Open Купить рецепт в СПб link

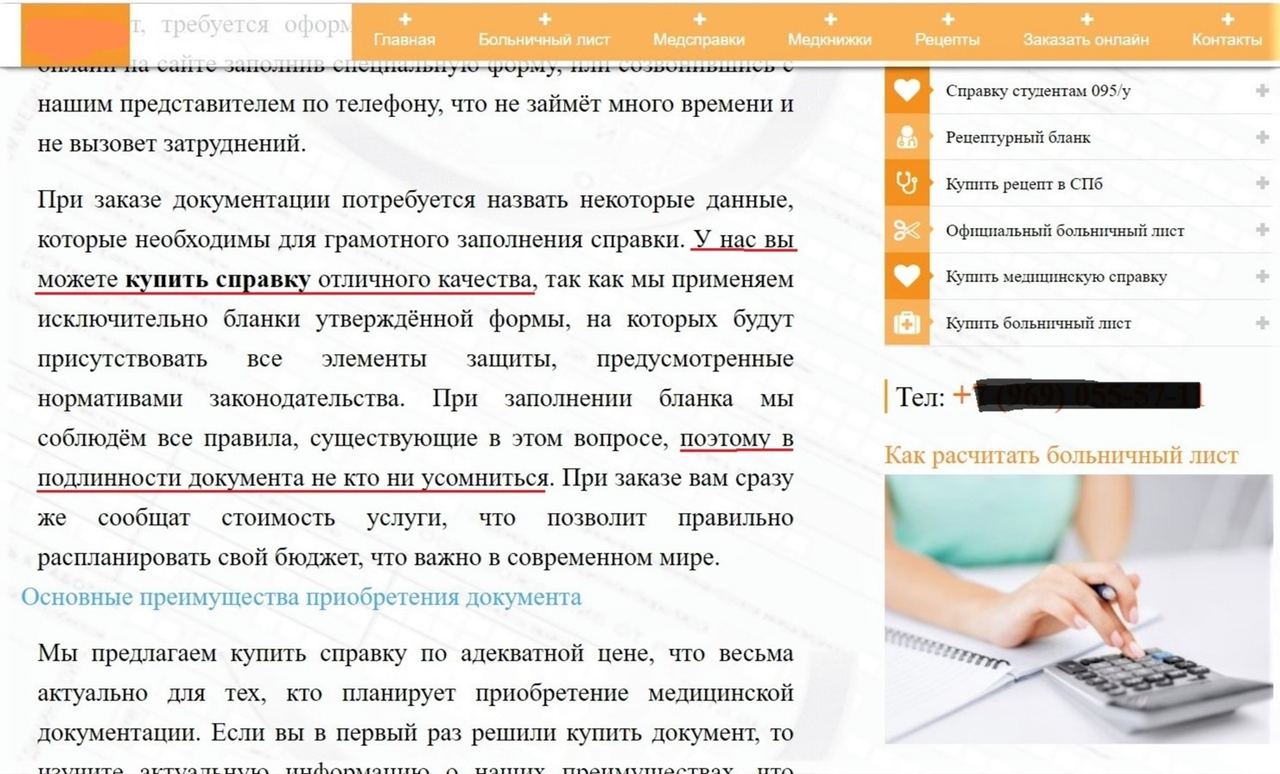pyautogui.click(x=1024, y=184)
